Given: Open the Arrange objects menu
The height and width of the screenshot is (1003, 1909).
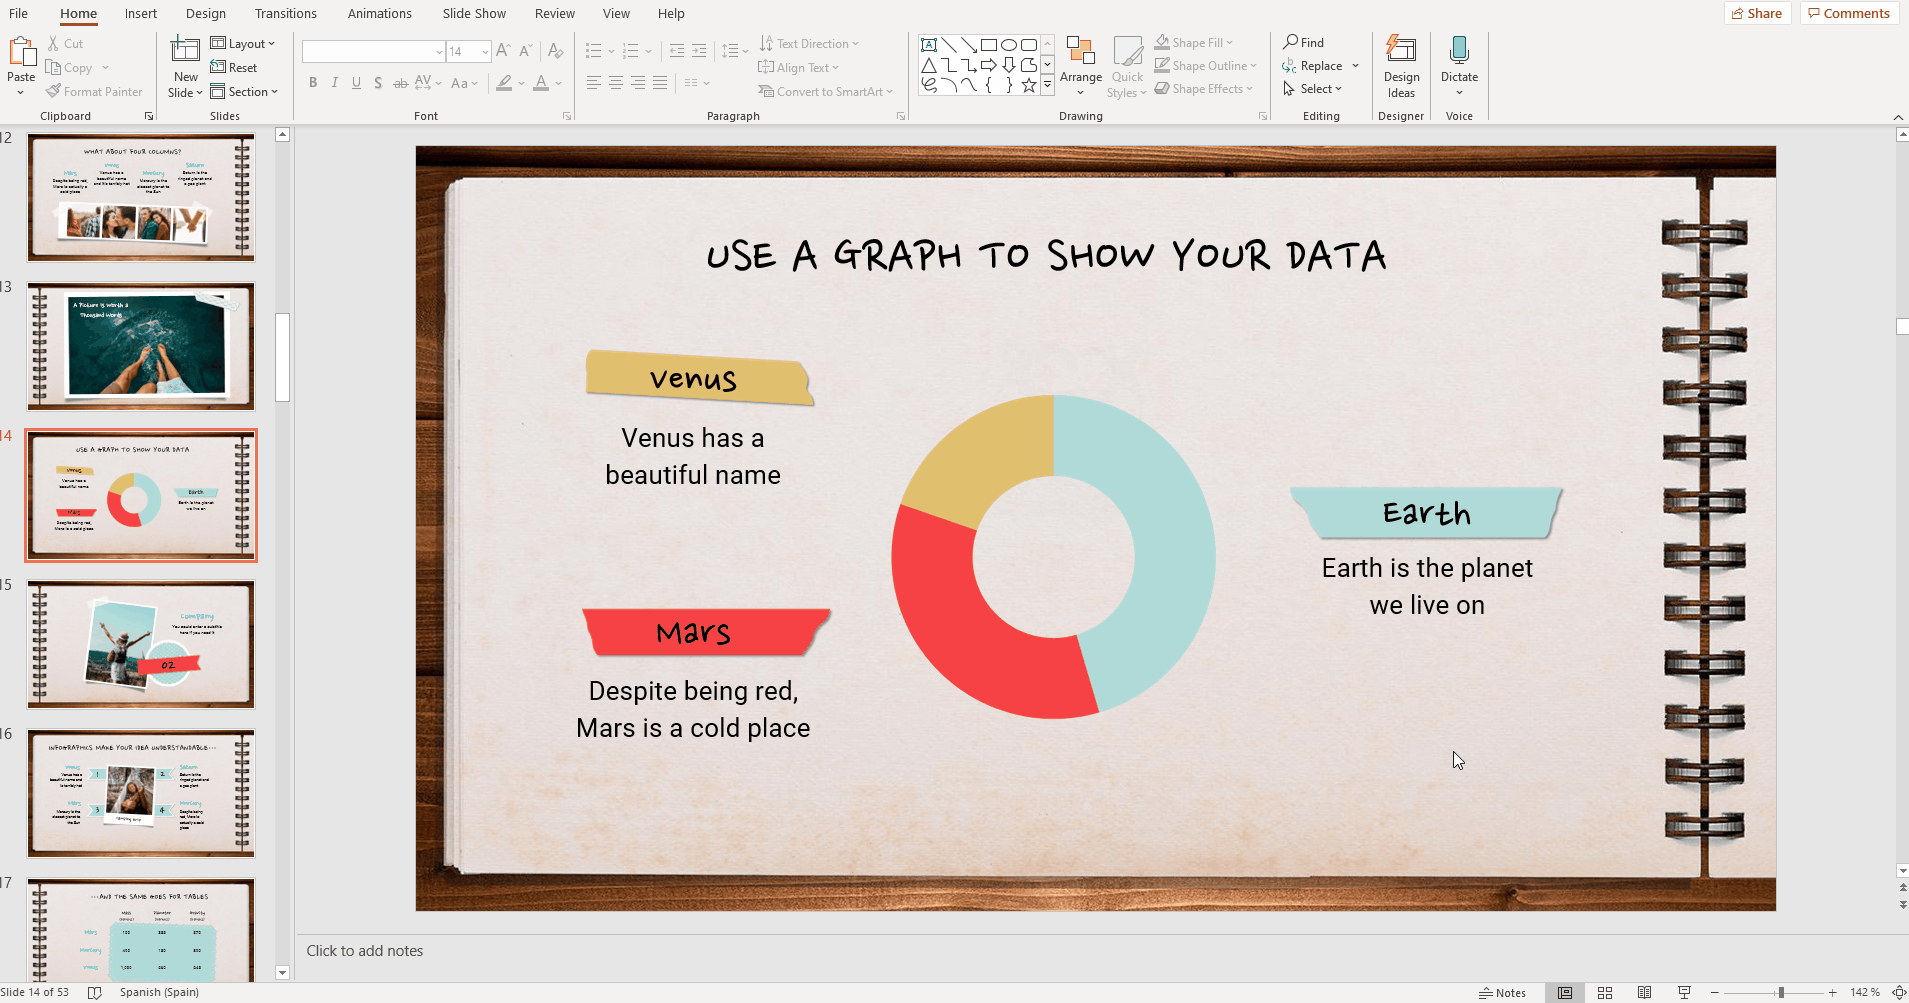Looking at the screenshot, I should click(1080, 66).
